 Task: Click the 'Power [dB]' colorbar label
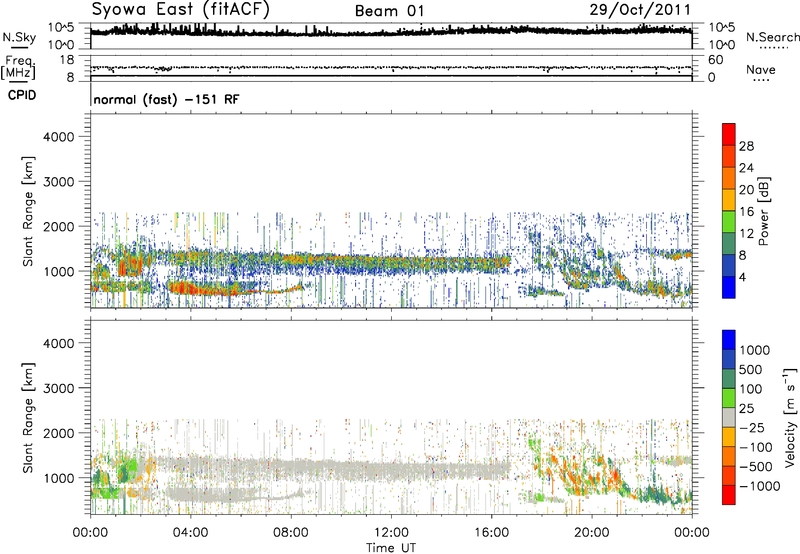pyautogui.click(x=763, y=211)
